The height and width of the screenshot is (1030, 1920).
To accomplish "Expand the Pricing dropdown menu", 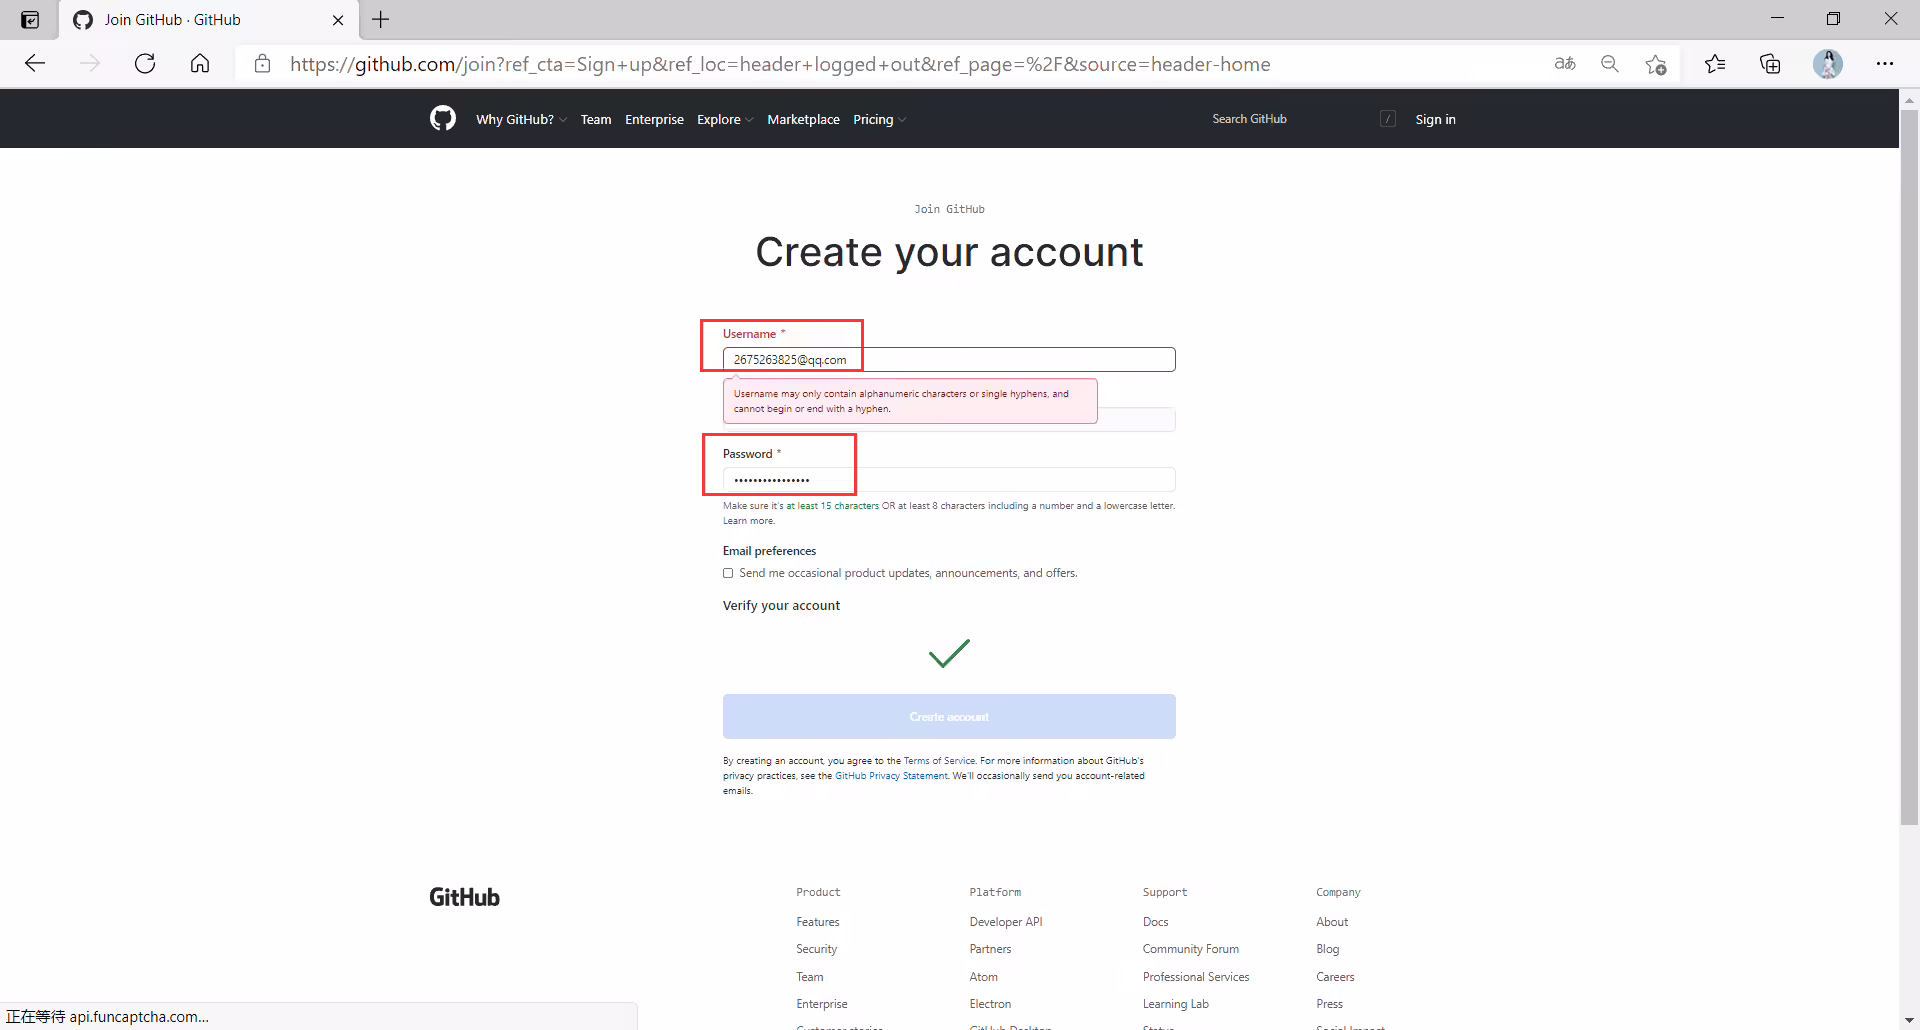I will 879,119.
